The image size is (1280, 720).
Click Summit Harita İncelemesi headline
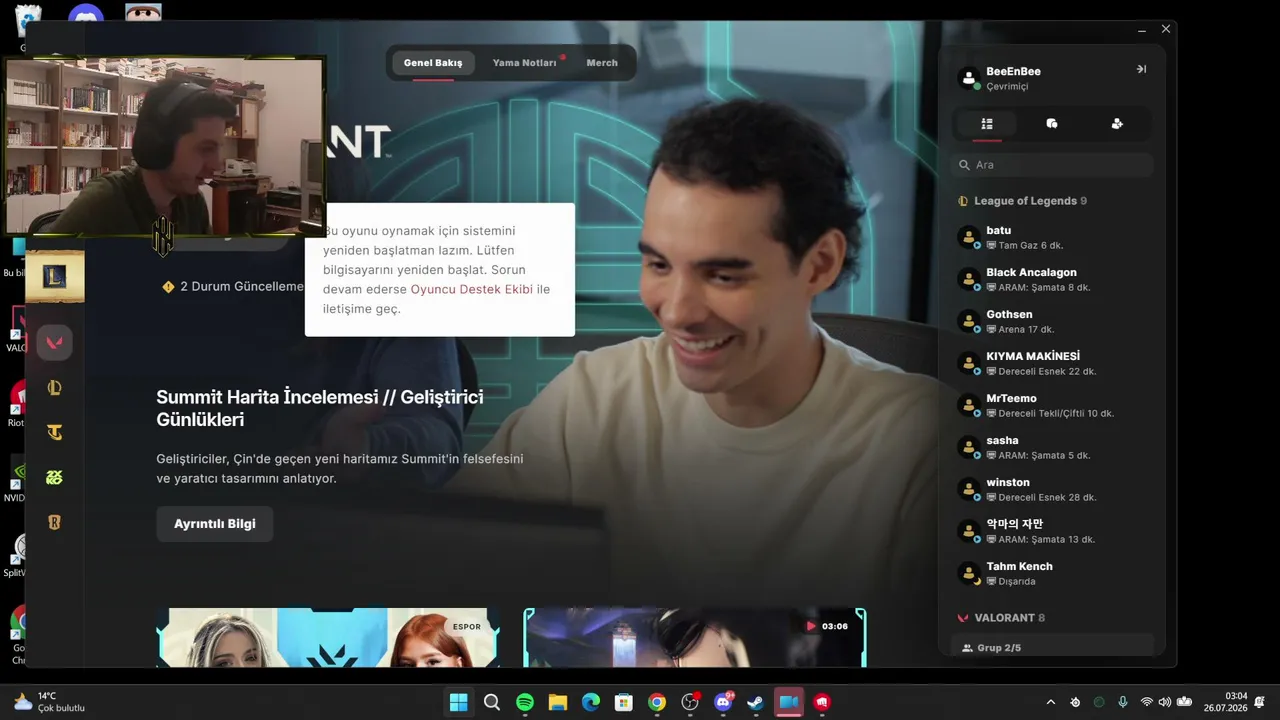[x=320, y=408]
